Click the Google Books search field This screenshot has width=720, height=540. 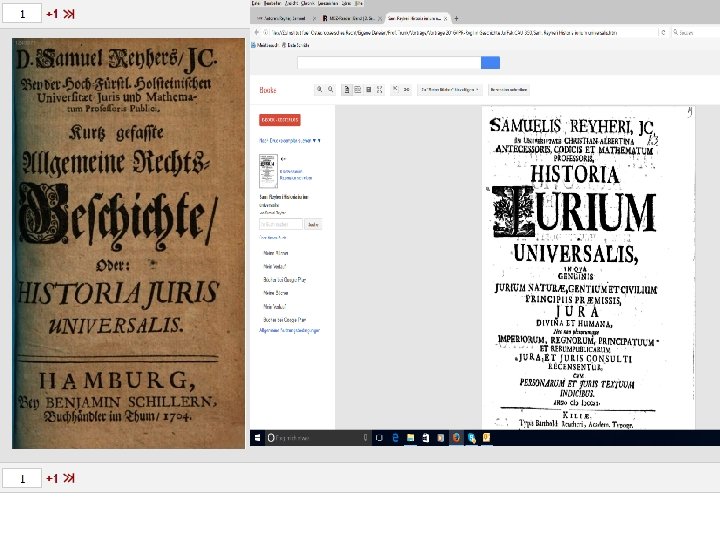389,62
